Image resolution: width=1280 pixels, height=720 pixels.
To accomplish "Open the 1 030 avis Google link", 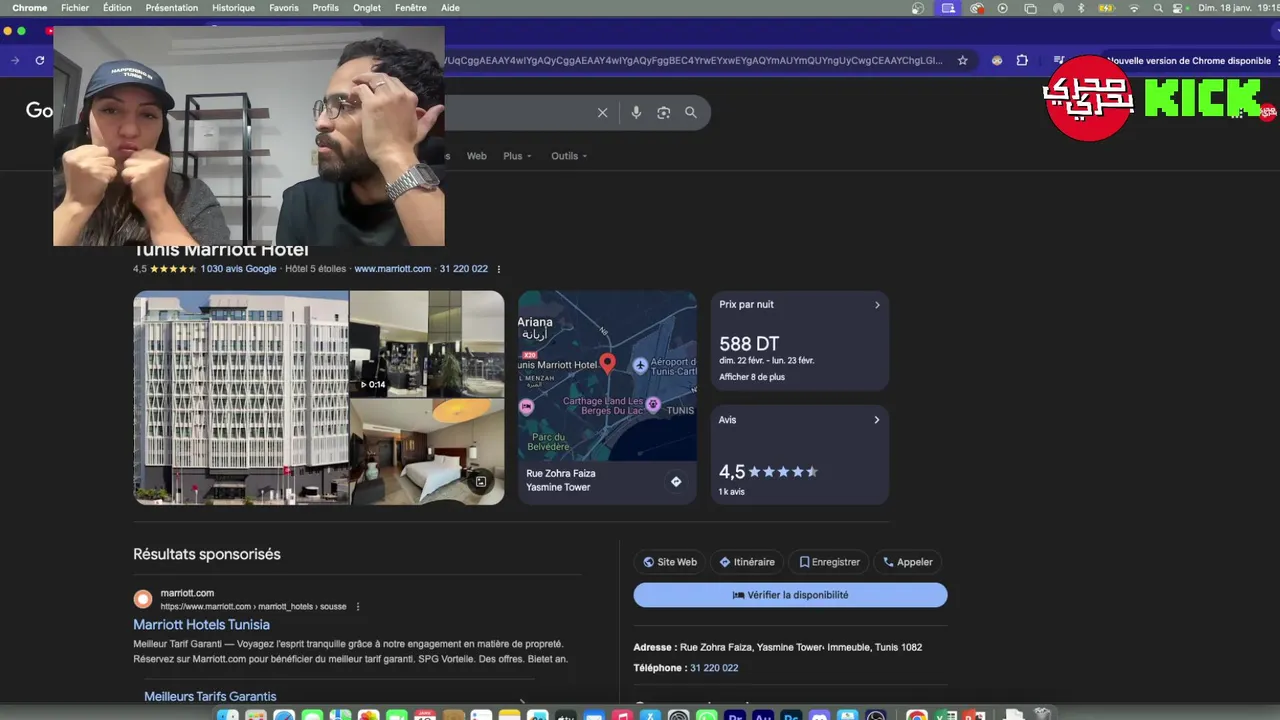I will click(238, 269).
